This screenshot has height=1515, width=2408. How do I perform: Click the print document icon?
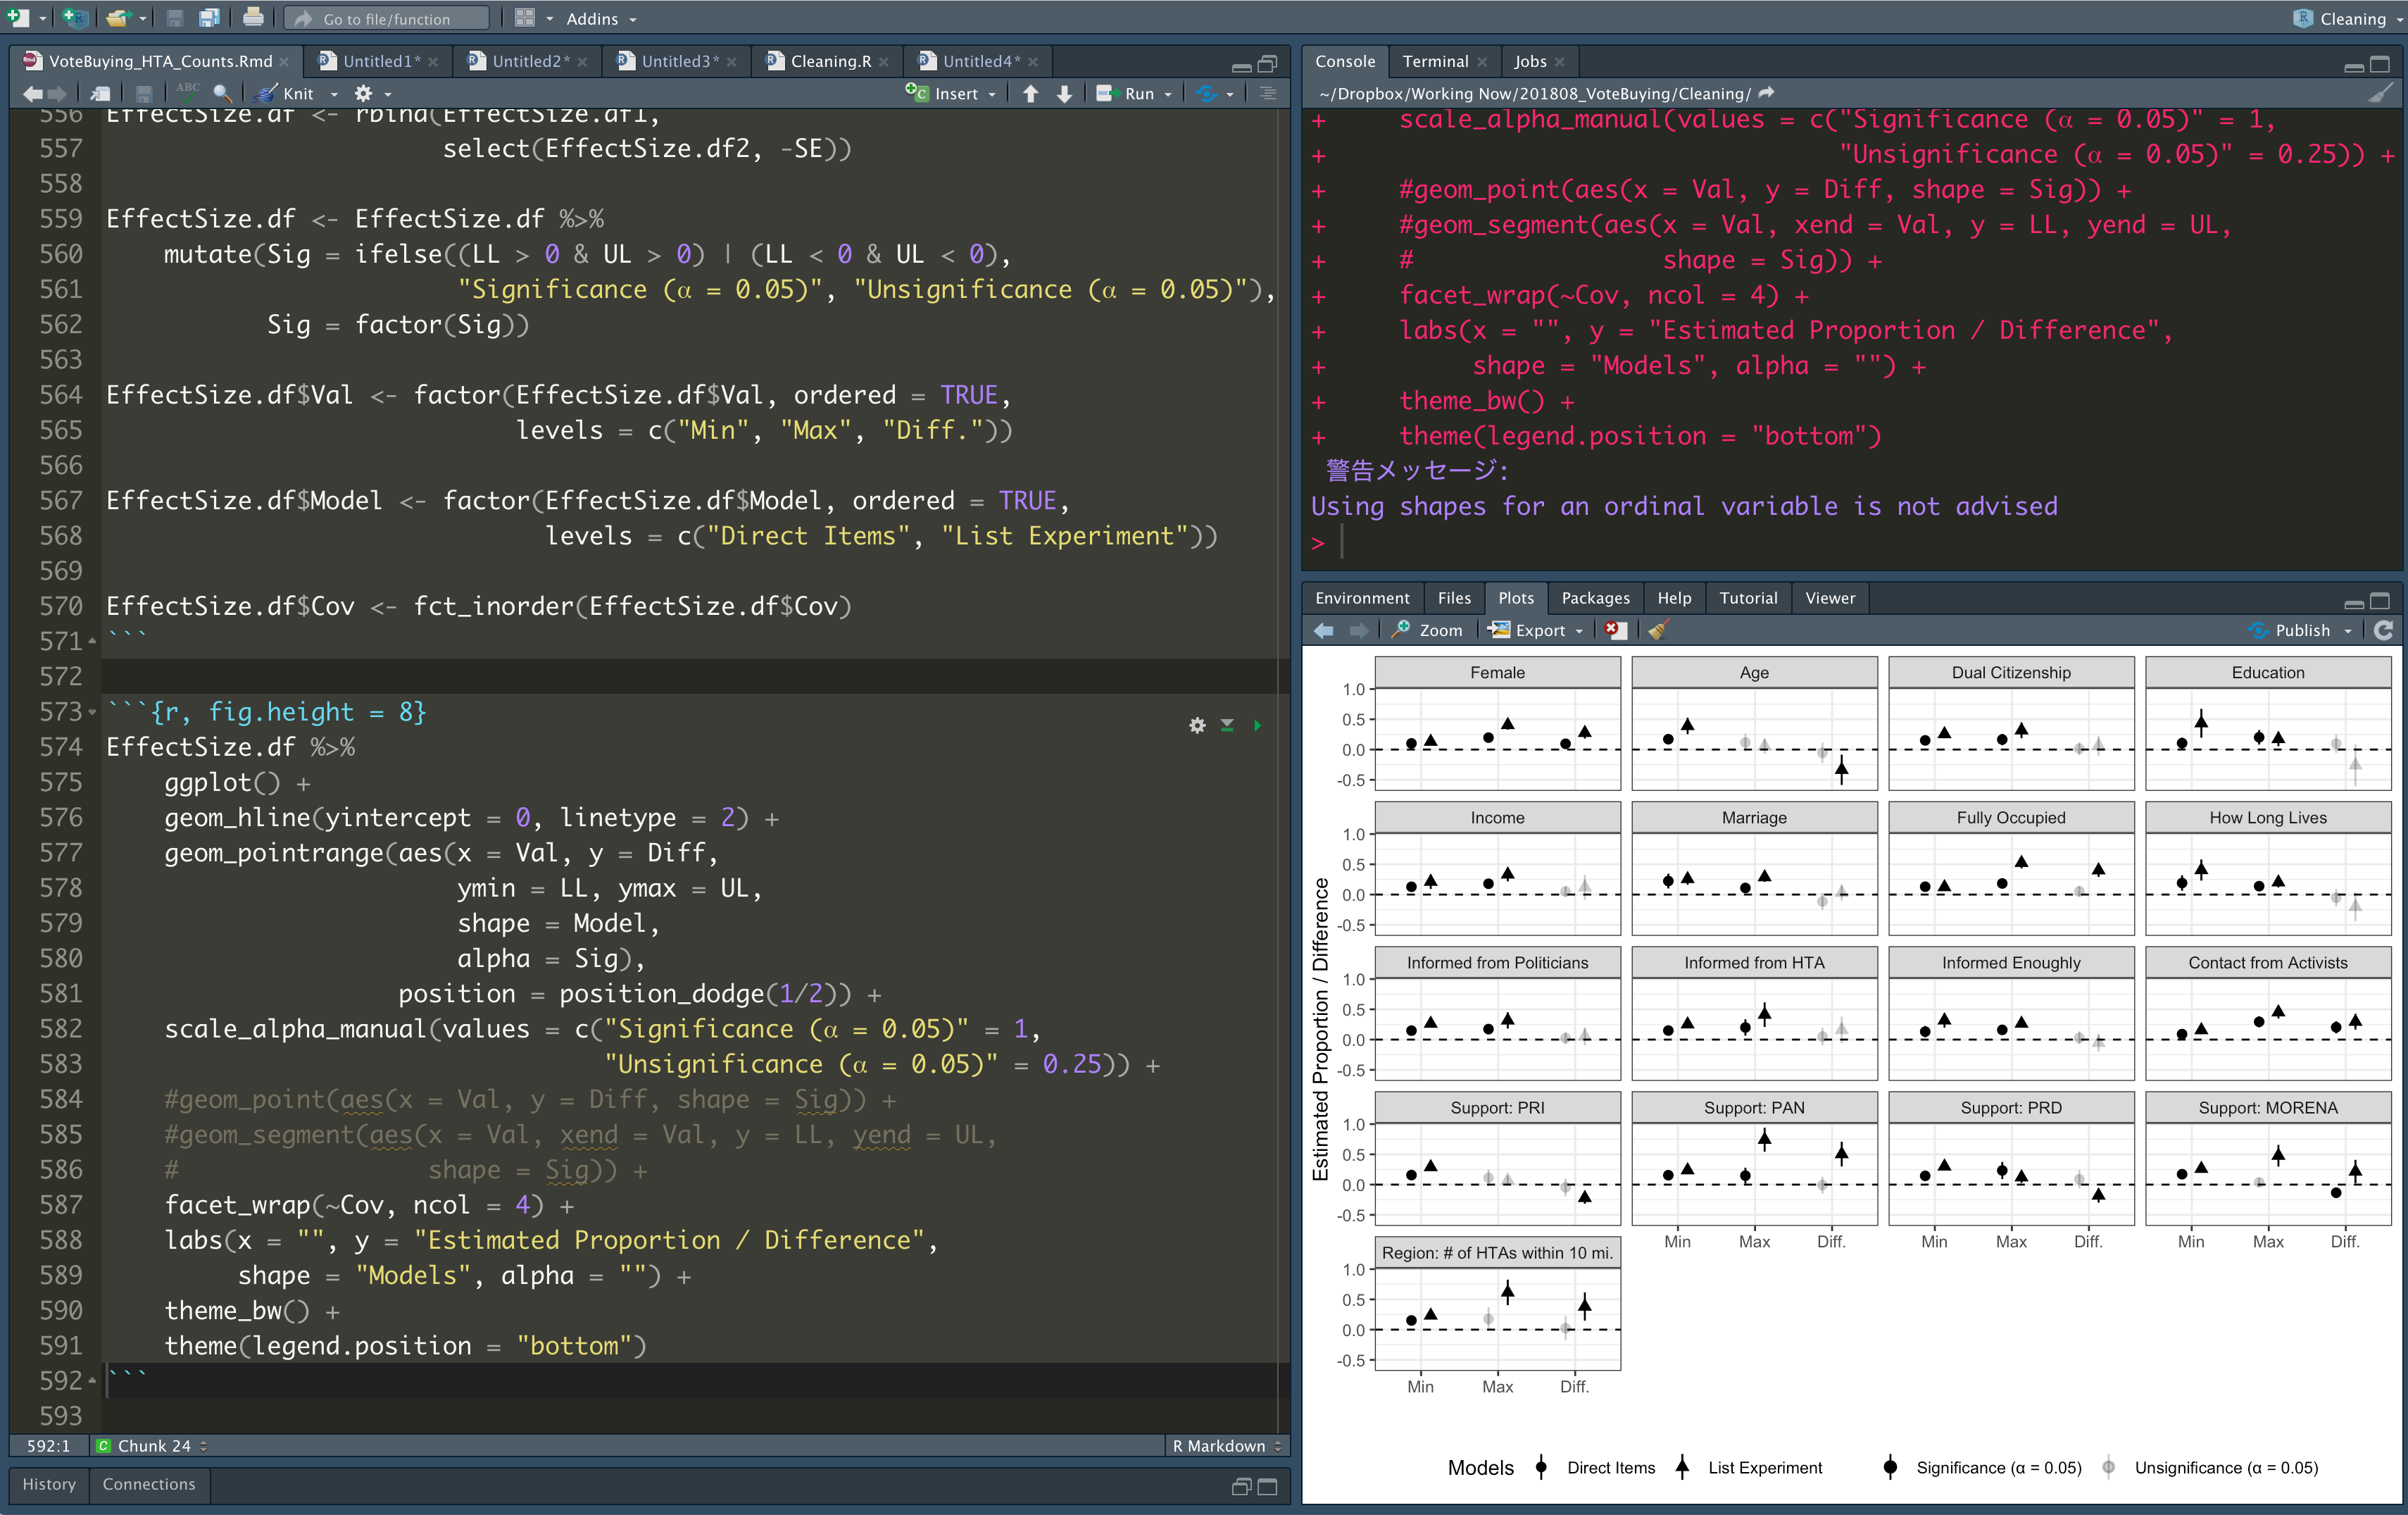point(253,18)
